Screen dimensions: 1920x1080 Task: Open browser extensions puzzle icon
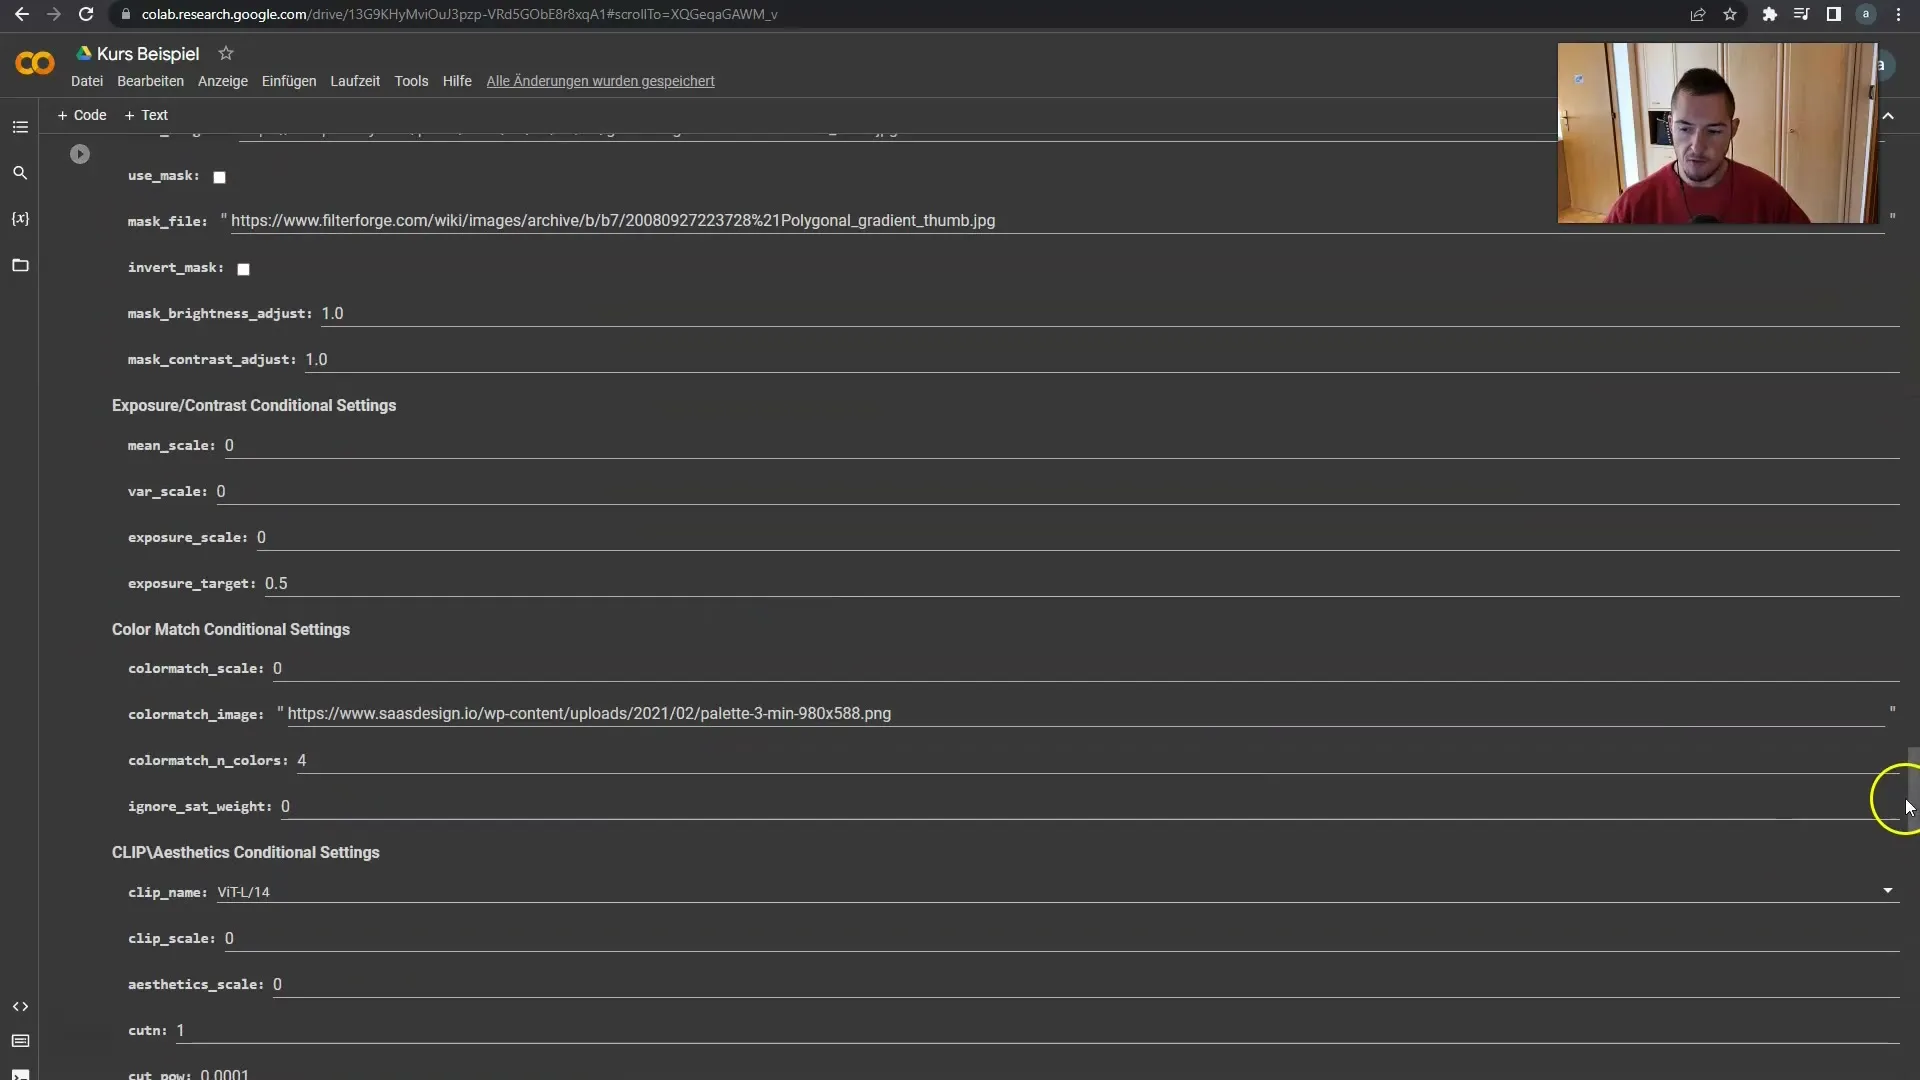(x=1769, y=14)
